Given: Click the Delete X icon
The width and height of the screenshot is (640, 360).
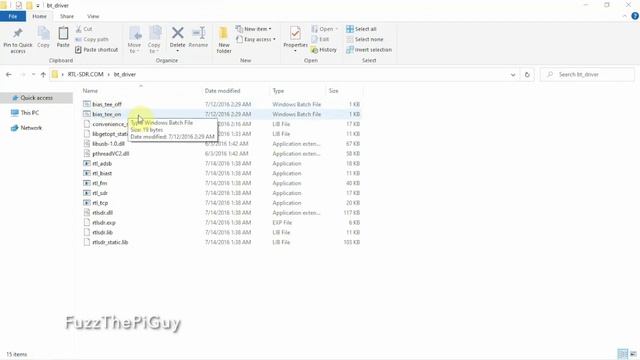Looking at the screenshot, I should [x=178, y=33].
